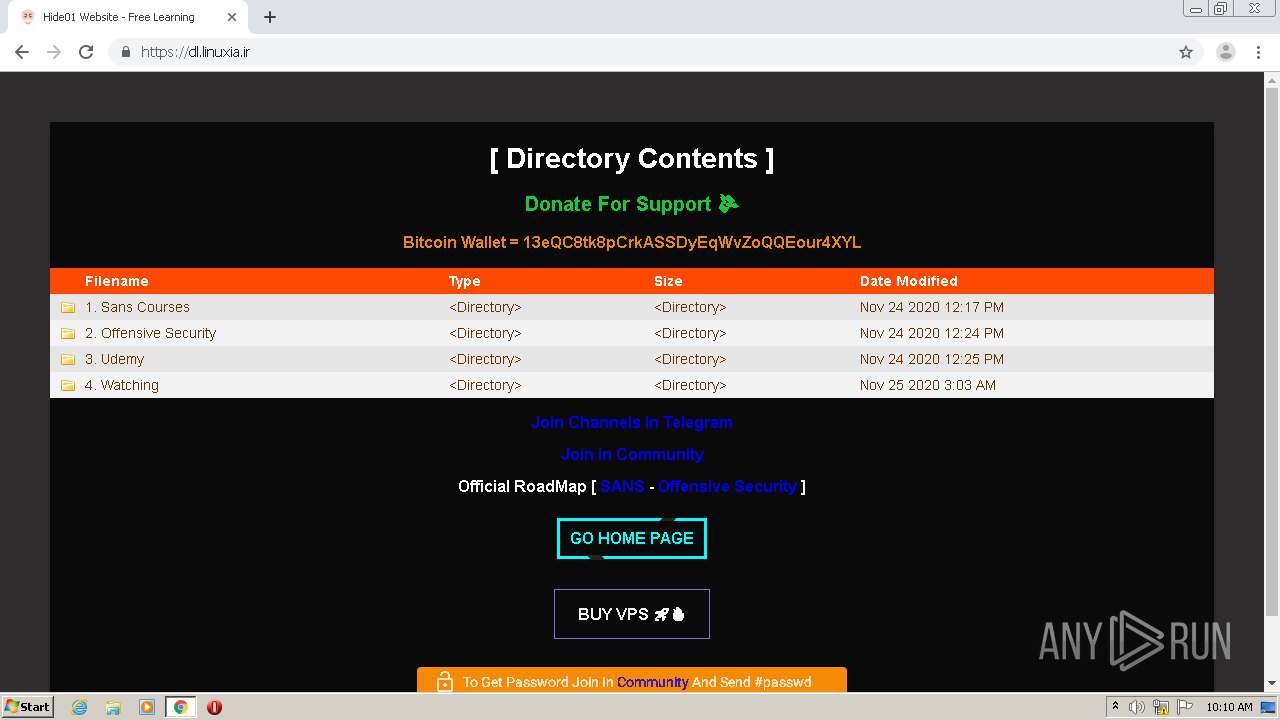Click the browser forward arrow
The width and height of the screenshot is (1280, 720).
click(x=54, y=52)
